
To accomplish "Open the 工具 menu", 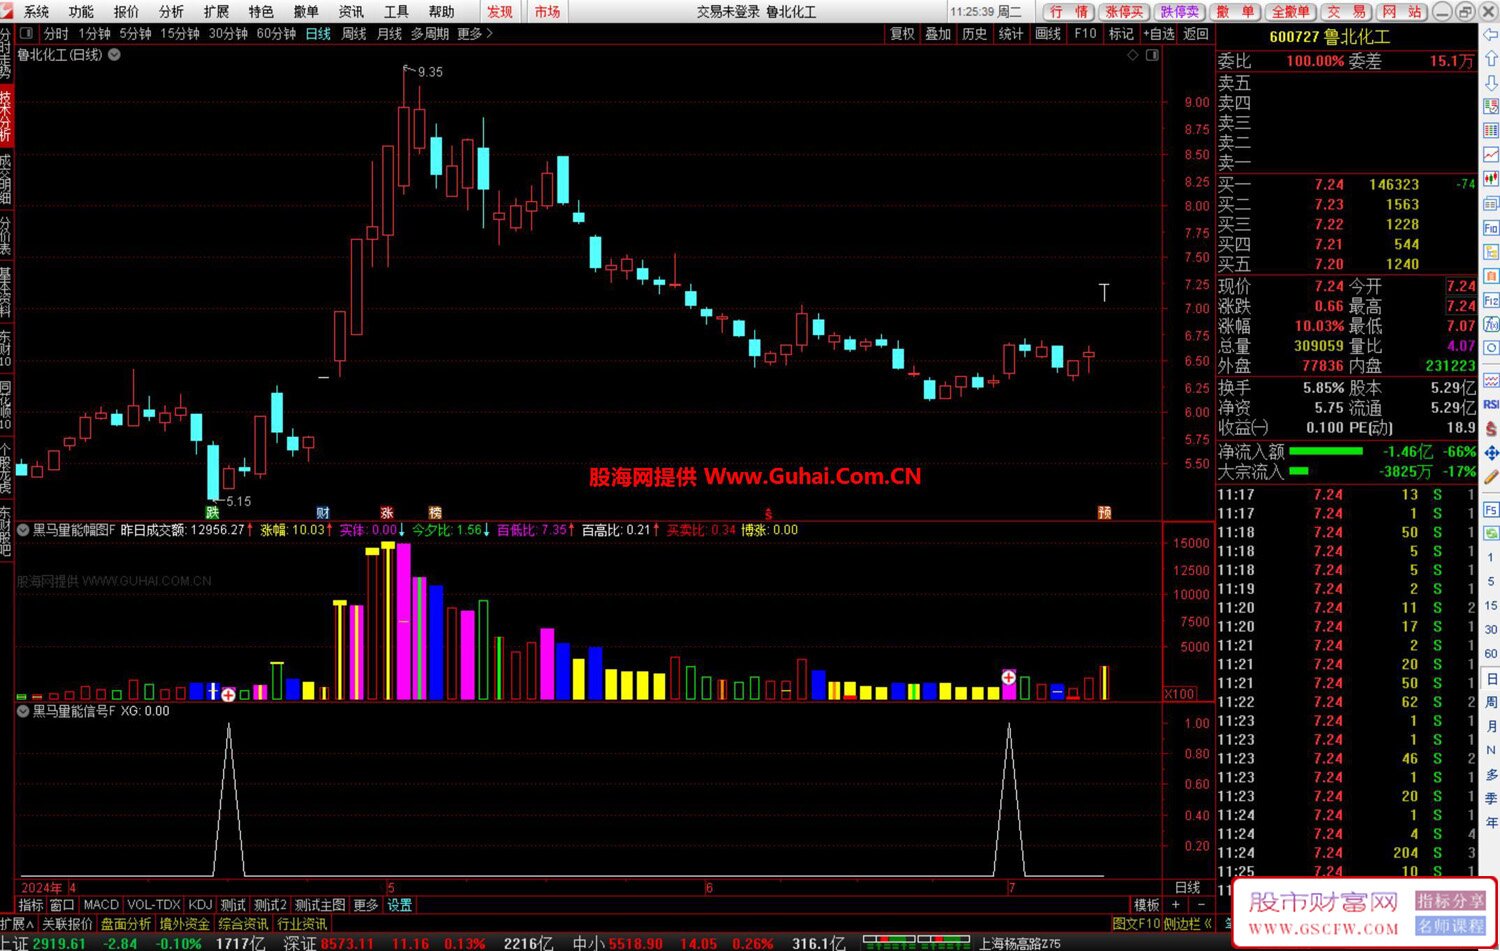I will [396, 11].
